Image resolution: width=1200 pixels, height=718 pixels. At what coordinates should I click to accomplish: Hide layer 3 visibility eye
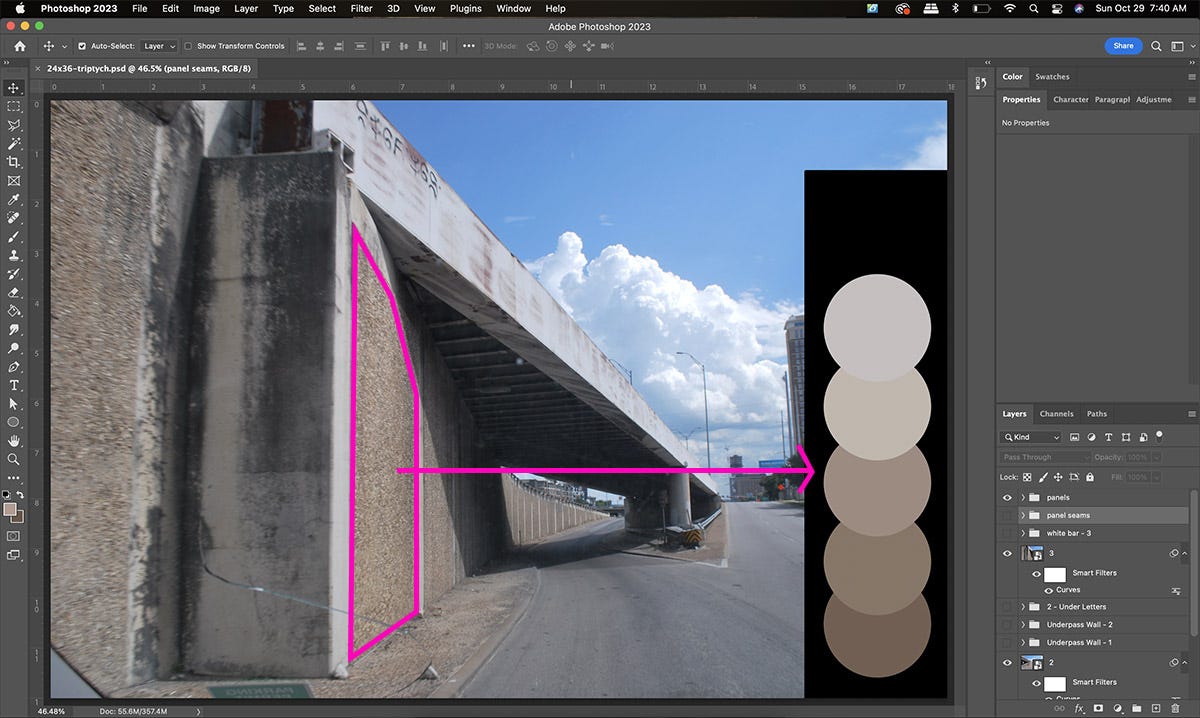pos(1007,553)
